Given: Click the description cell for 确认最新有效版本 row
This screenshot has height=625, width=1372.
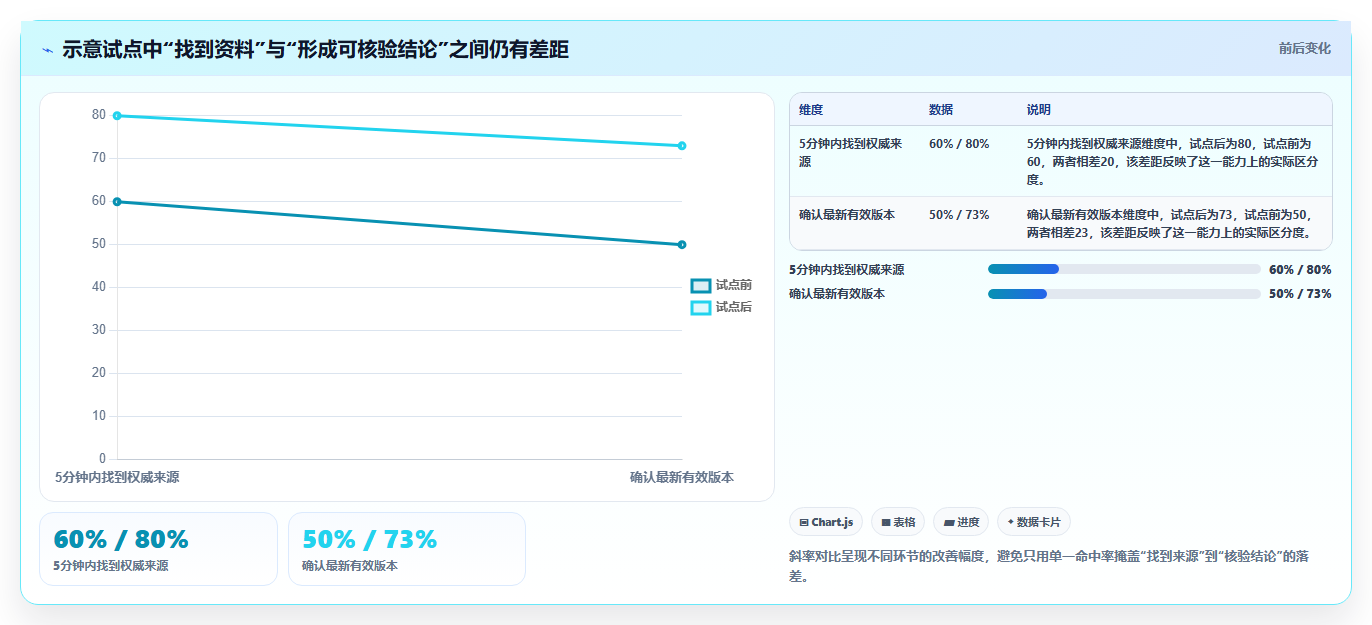Looking at the screenshot, I should pos(1174,223).
